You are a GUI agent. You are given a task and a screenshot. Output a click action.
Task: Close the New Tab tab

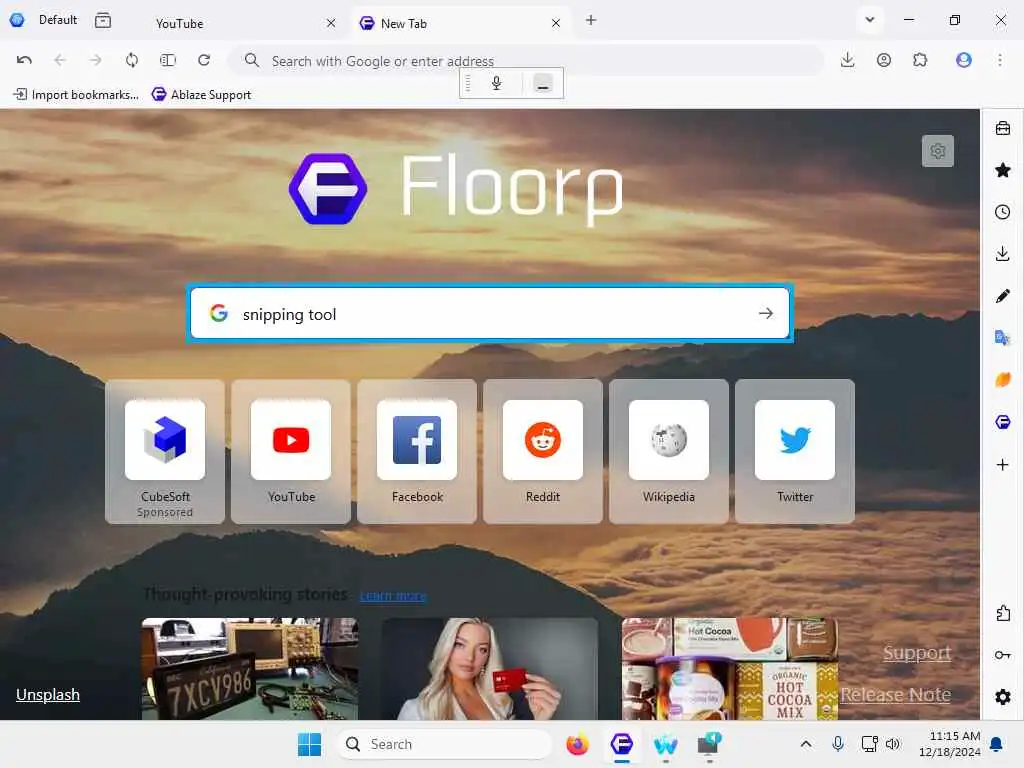(556, 24)
